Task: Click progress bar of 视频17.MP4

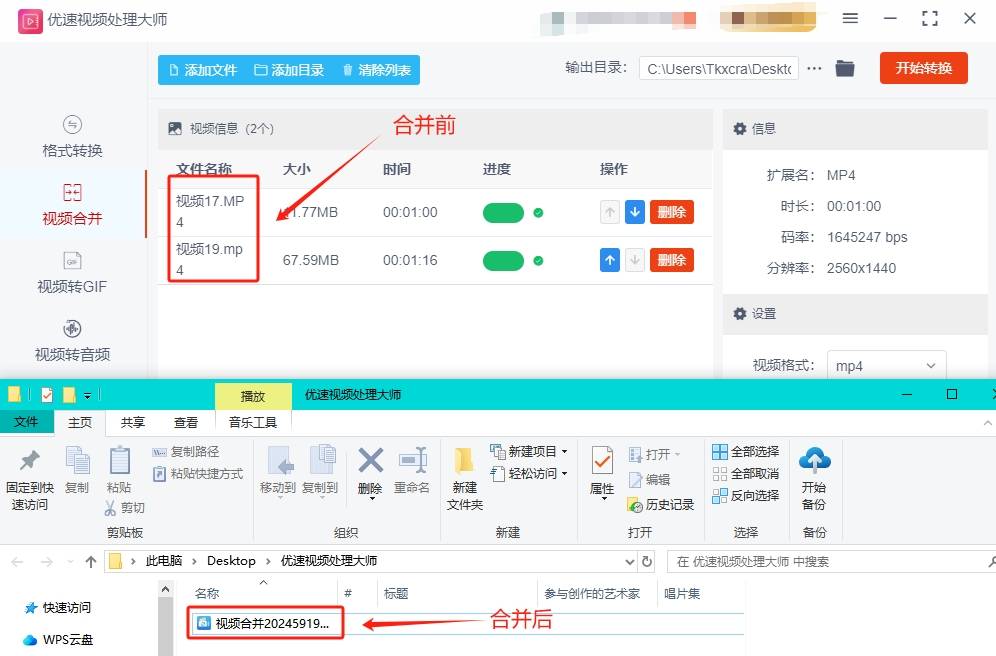Action: (x=503, y=211)
